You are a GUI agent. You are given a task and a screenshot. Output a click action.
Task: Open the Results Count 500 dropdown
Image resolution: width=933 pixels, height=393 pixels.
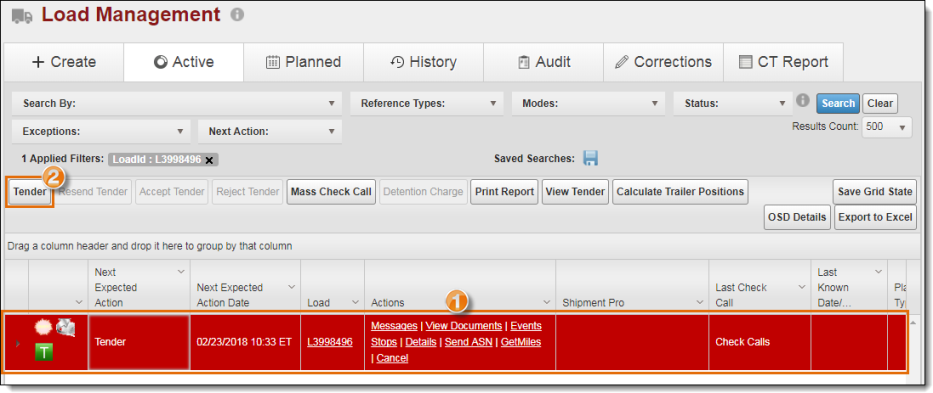(887, 127)
